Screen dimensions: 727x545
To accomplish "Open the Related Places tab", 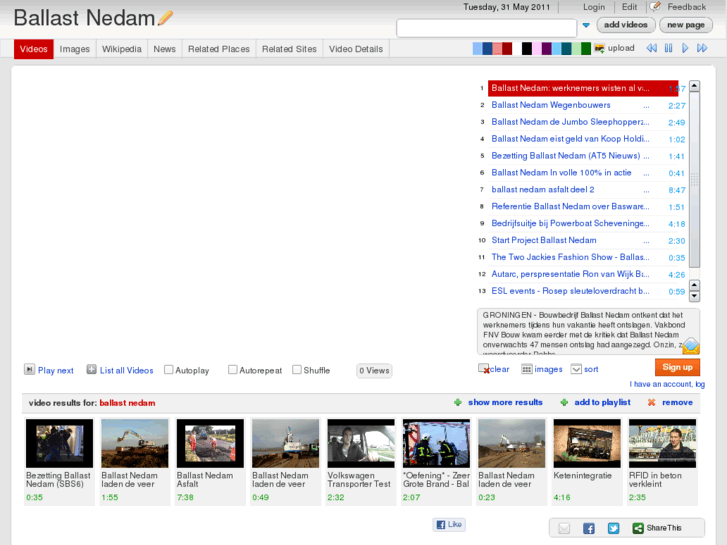I will pos(219,49).
